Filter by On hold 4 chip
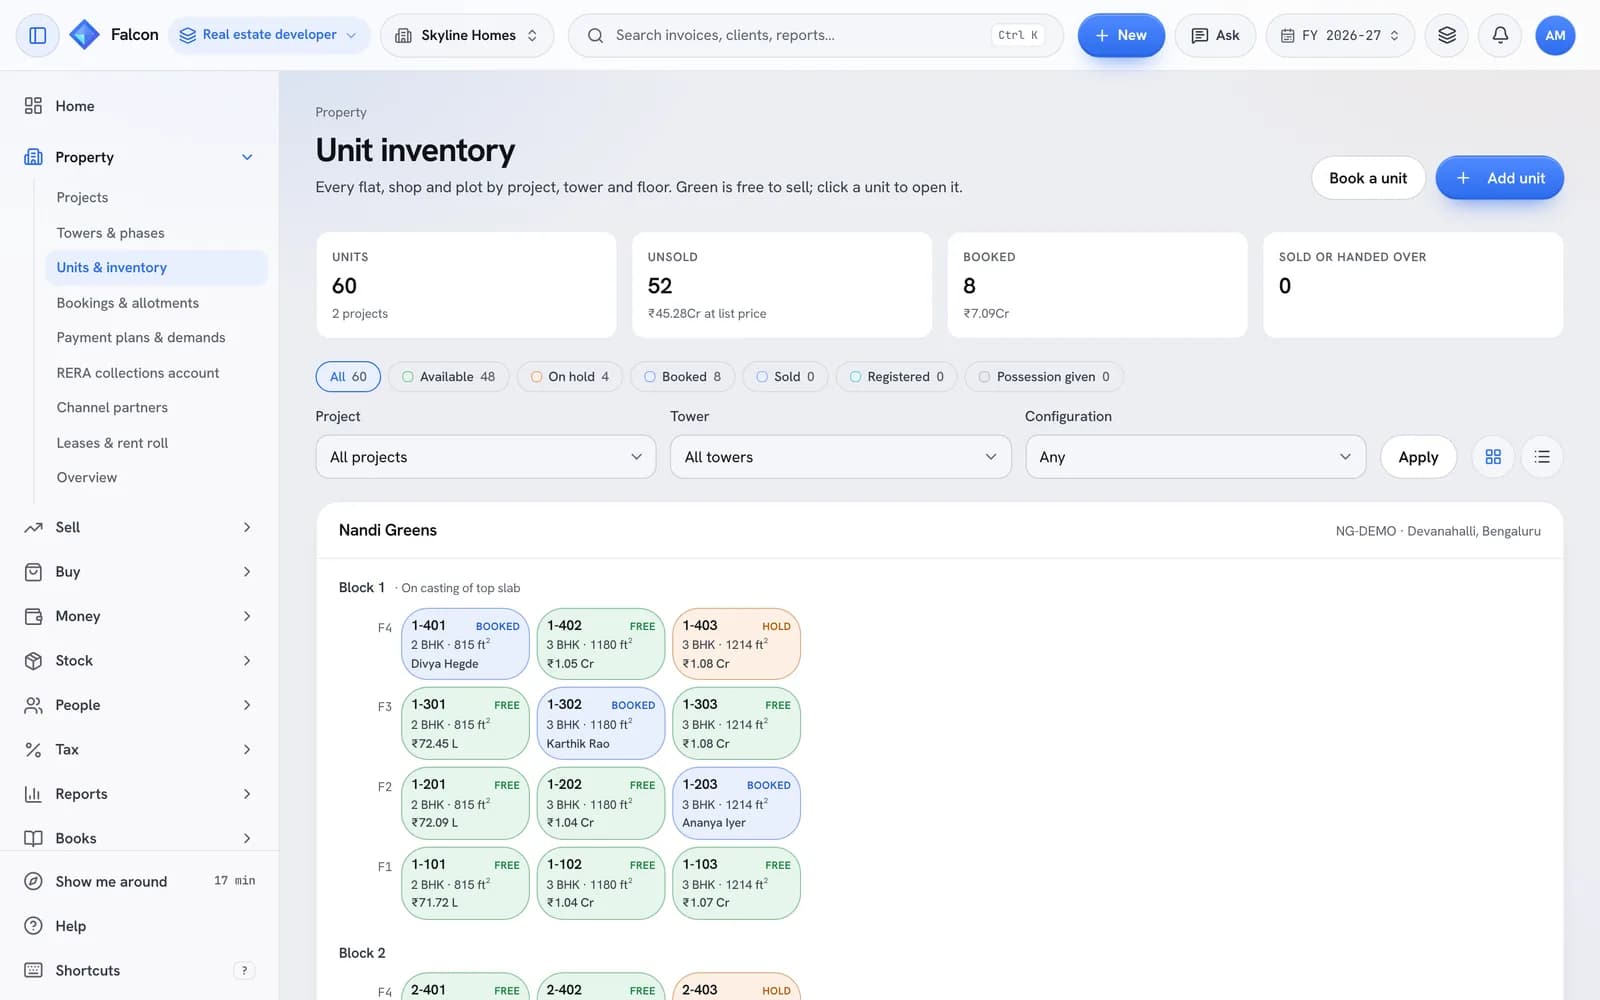The width and height of the screenshot is (1600, 1000). (x=570, y=377)
